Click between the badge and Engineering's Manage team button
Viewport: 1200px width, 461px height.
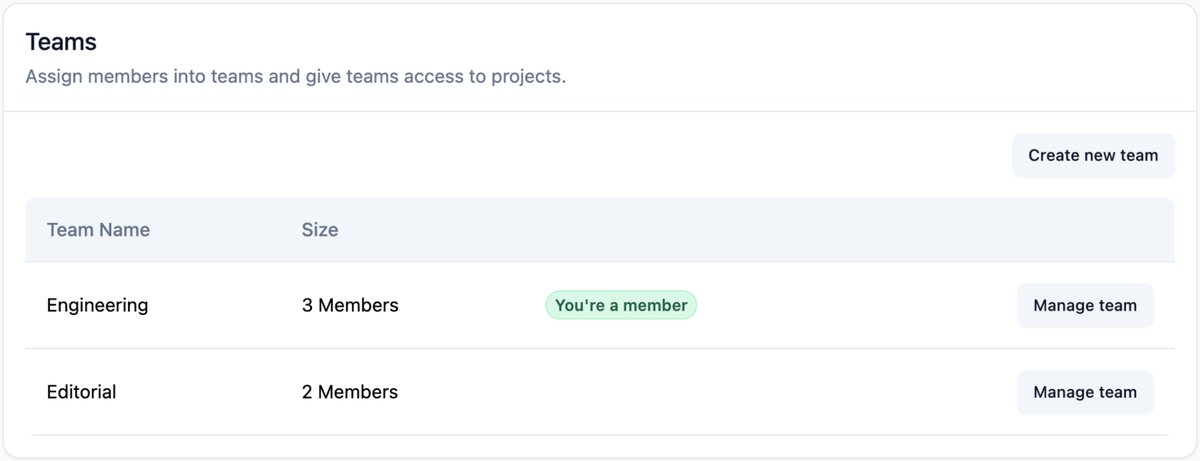pyautogui.click(x=856, y=306)
